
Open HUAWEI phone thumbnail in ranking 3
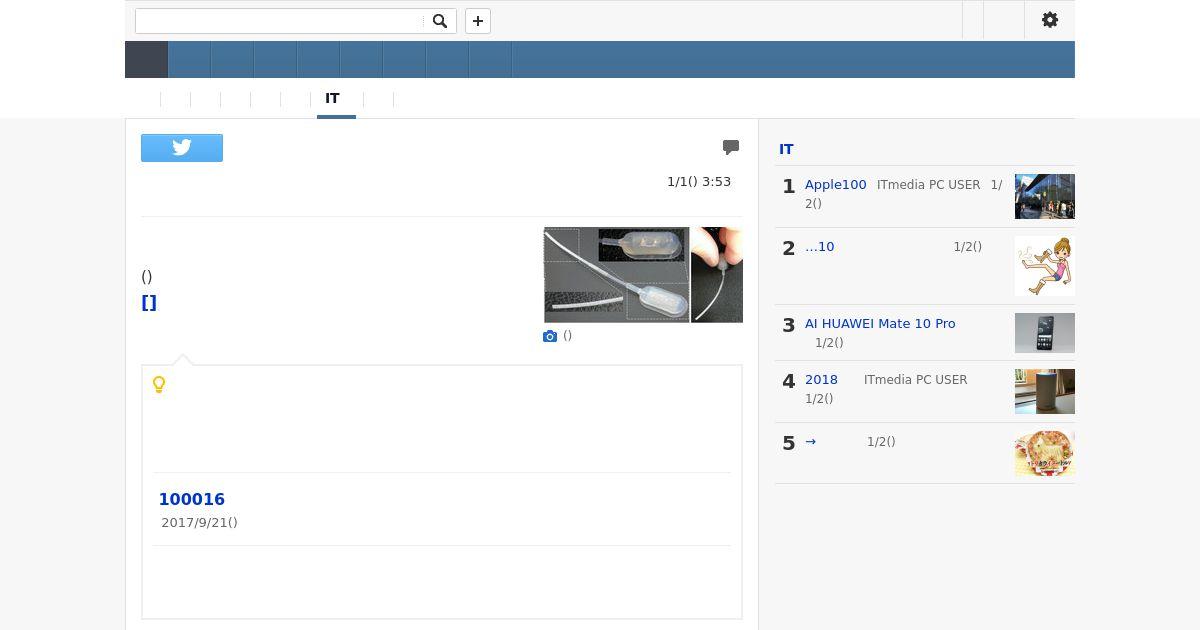click(1045, 333)
